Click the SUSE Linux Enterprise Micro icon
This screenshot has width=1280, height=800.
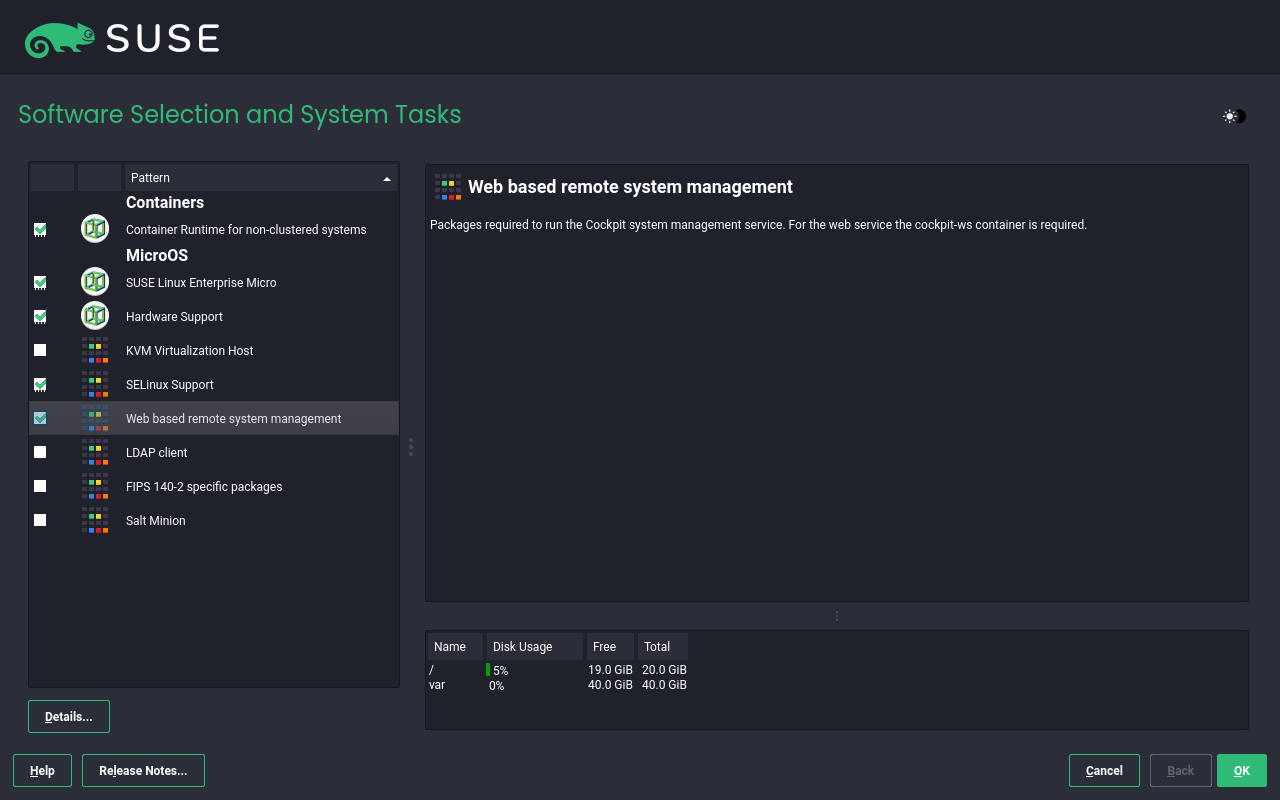95,282
